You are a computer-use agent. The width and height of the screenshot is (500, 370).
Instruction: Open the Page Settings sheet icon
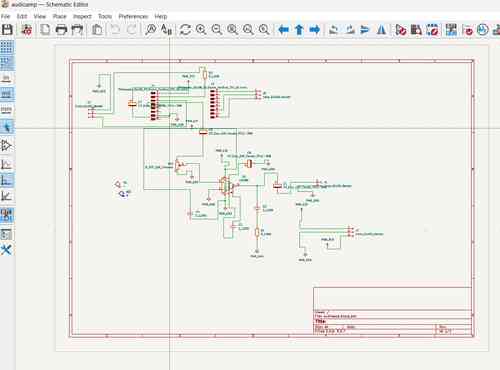coord(45,30)
